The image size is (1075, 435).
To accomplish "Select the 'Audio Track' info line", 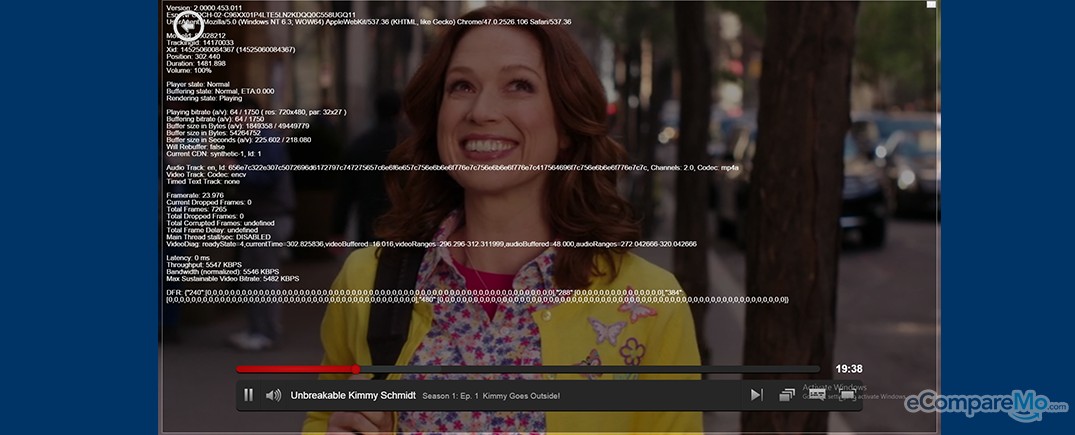I will coord(452,167).
